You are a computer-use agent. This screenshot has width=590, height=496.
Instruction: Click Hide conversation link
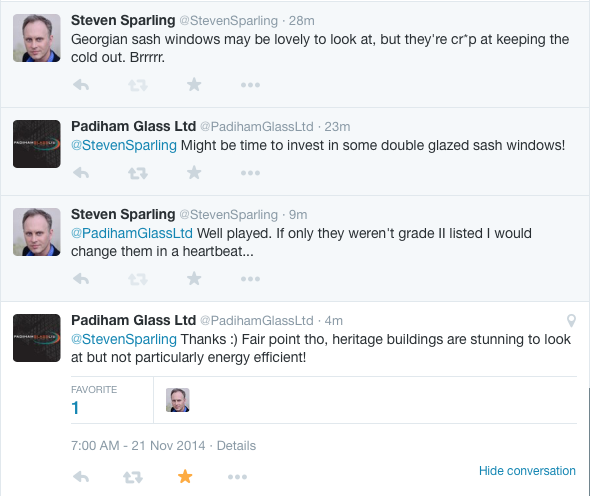pyautogui.click(x=527, y=471)
